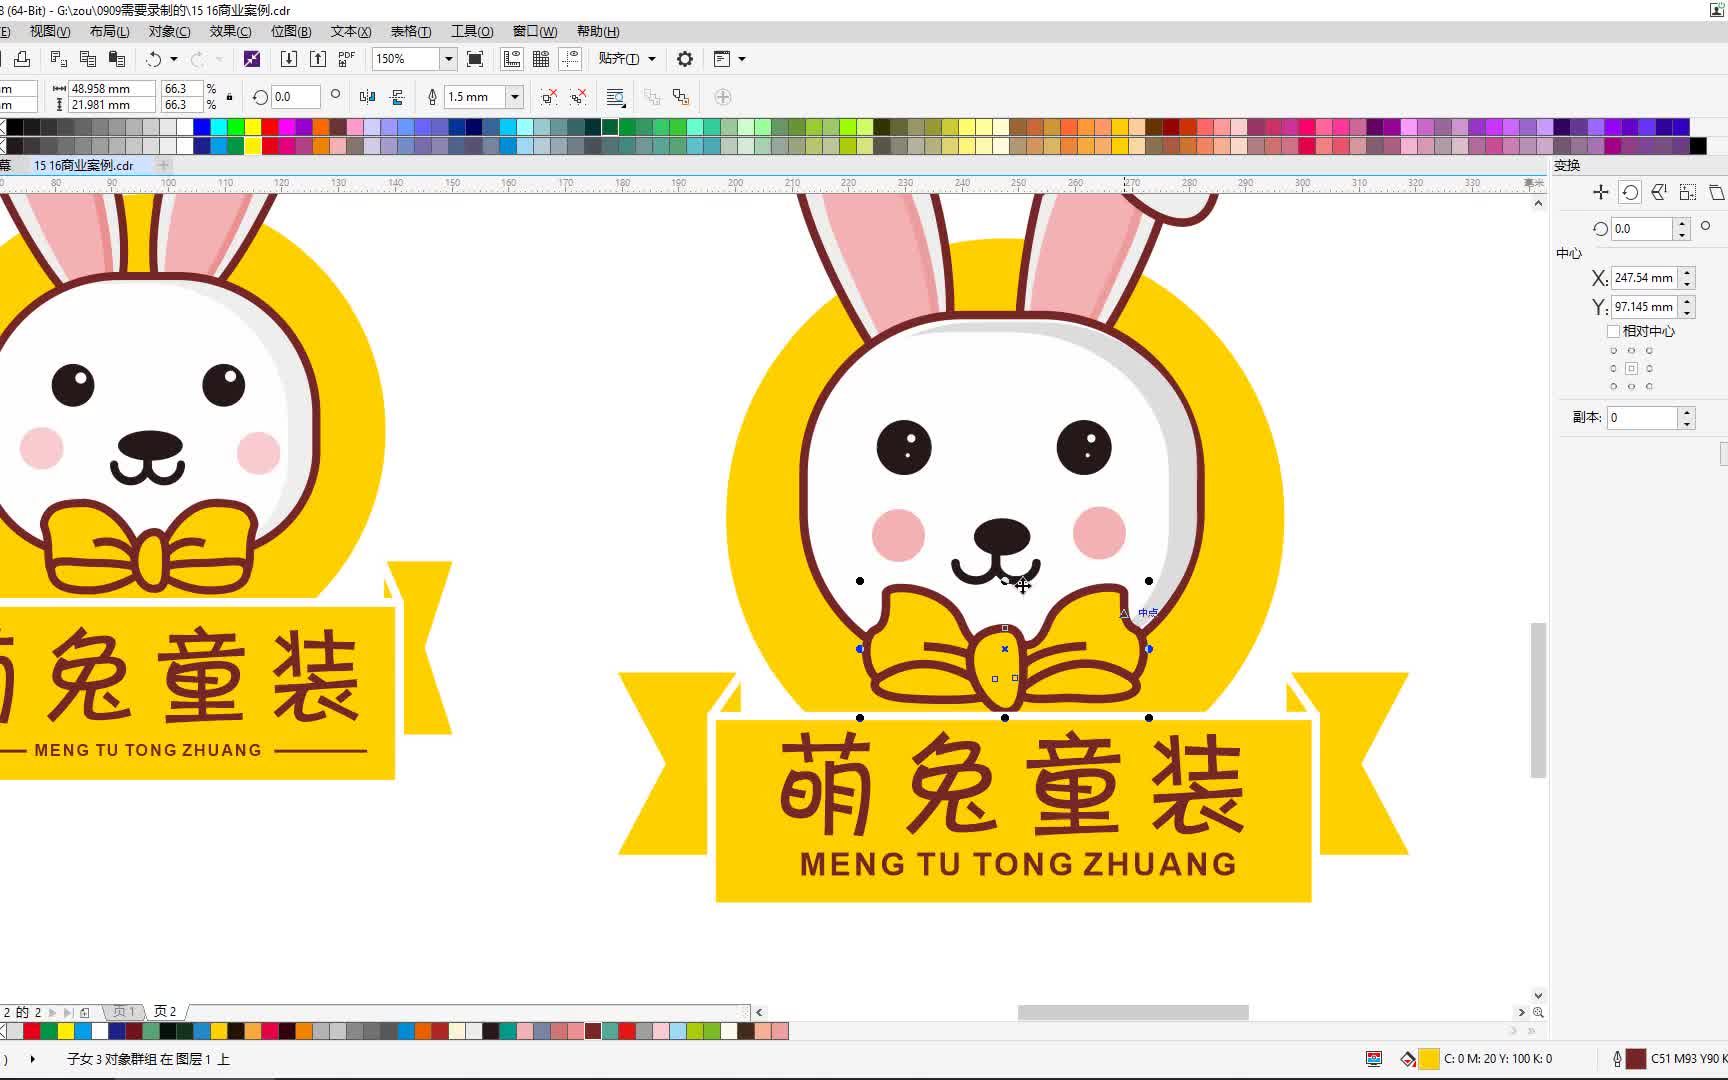1728x1080 pixels.
Task: Toggle Show rulers icon
Action: 512,59
